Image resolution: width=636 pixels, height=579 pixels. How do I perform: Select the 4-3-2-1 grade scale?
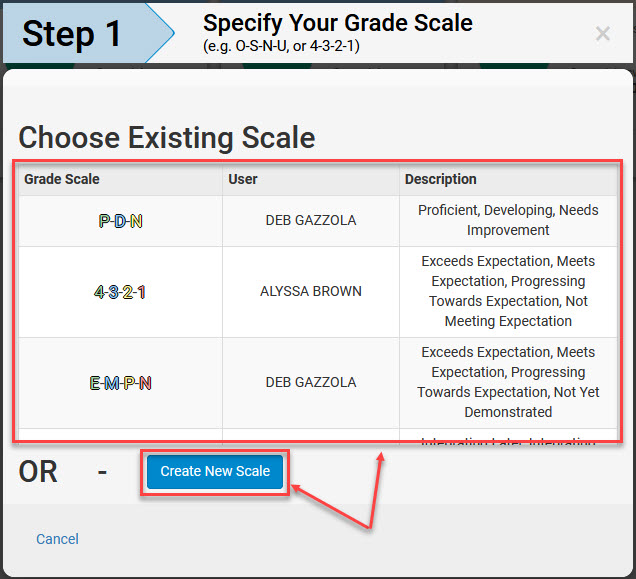tap(120, 292)
